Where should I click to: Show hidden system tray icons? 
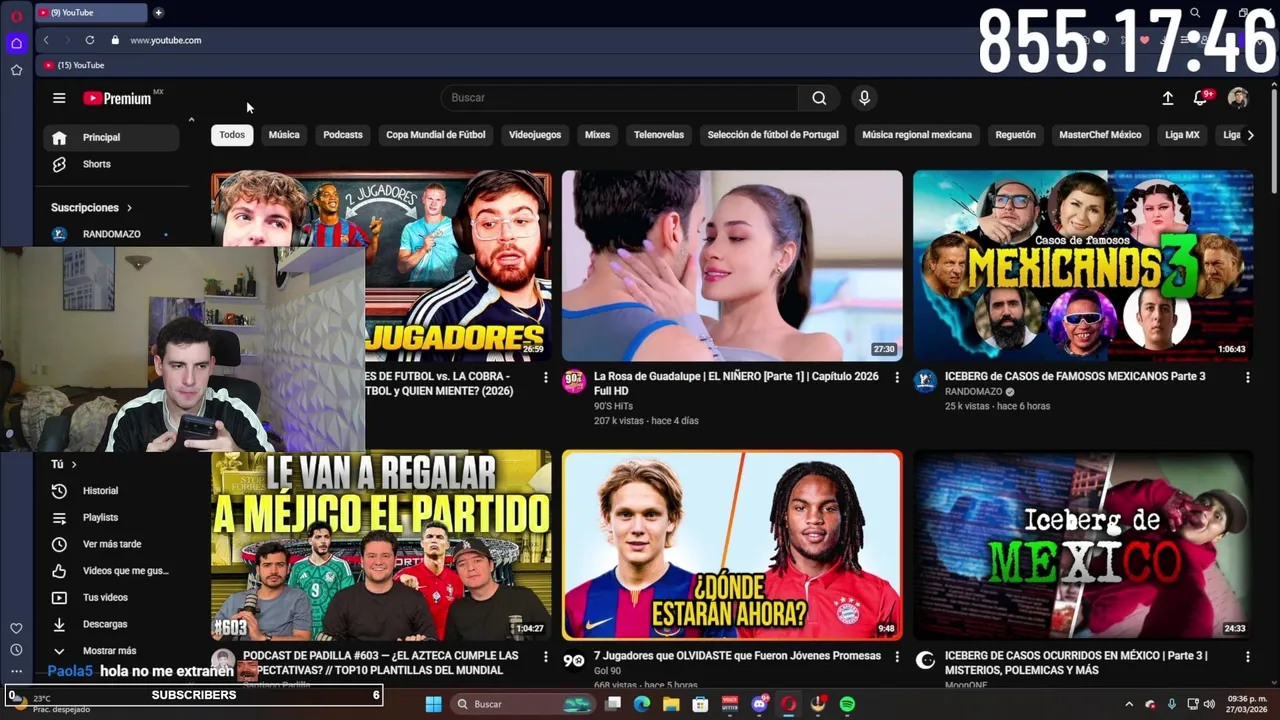(x=1129, y=704)
